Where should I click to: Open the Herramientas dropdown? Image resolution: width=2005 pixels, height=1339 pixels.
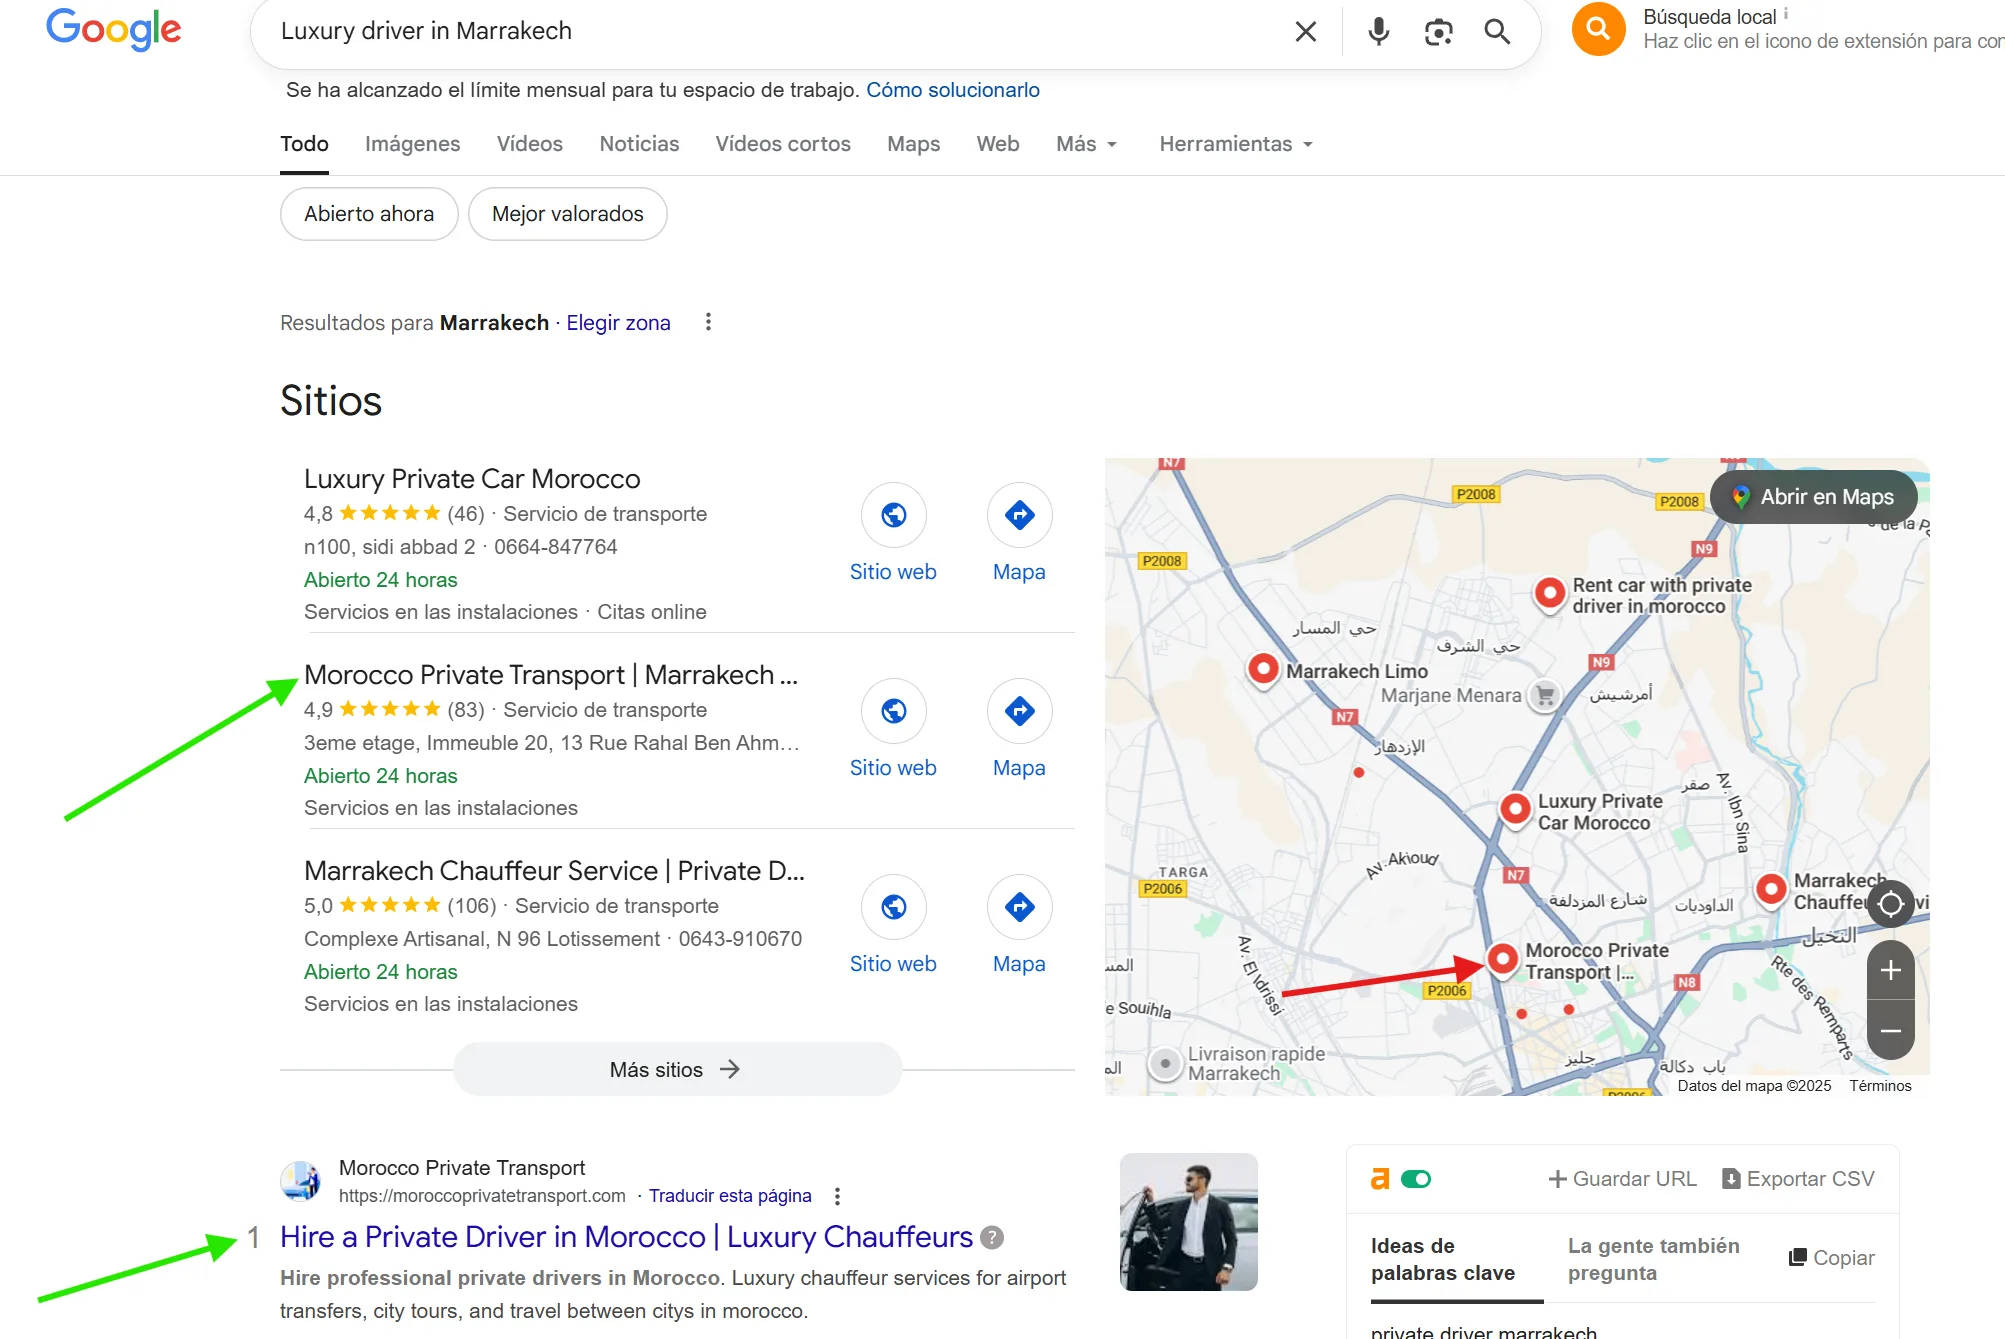[1235, 144]
